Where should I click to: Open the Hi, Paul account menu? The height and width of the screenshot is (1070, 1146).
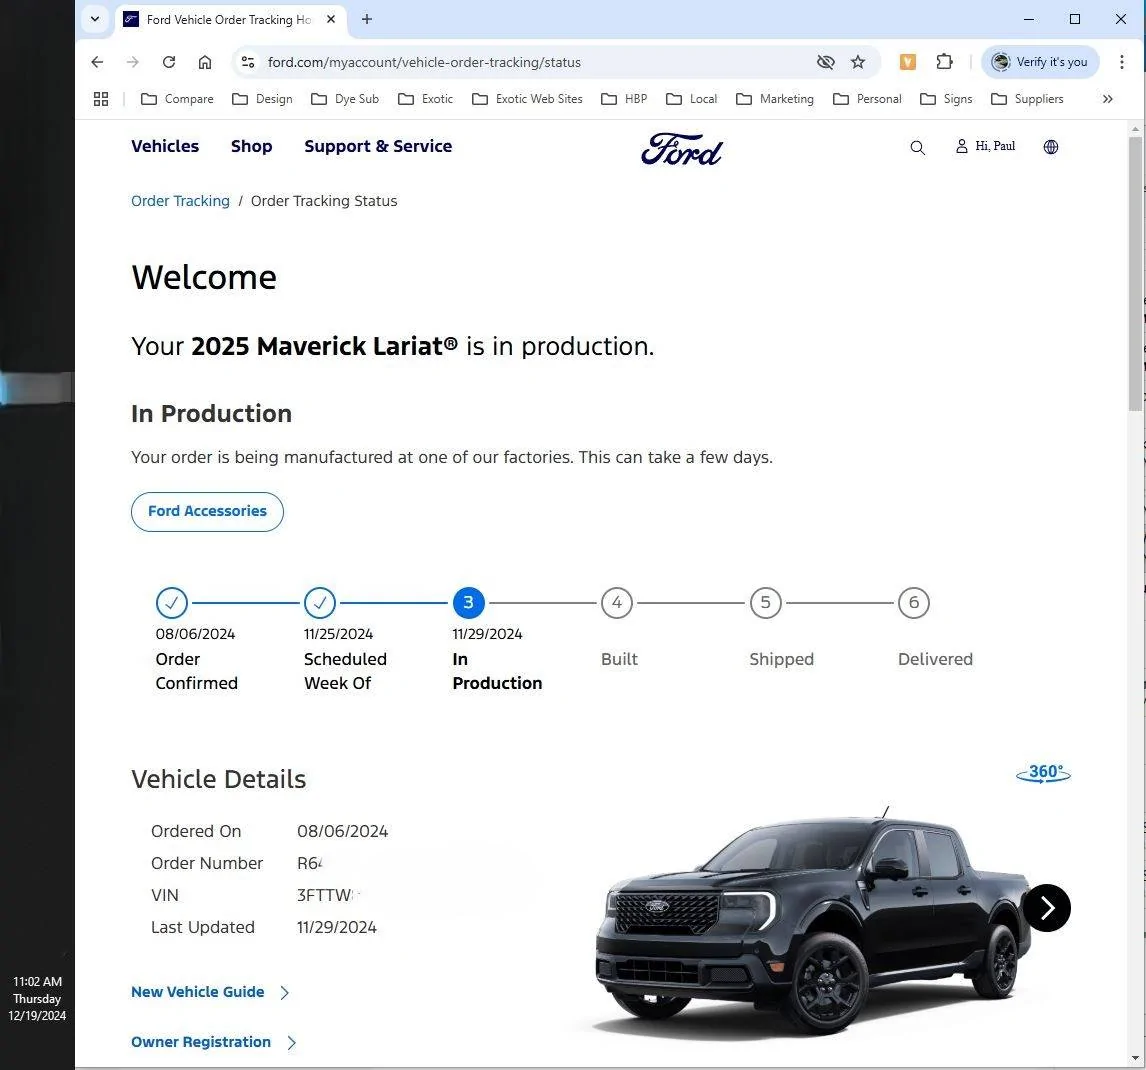tap(985, 146)
